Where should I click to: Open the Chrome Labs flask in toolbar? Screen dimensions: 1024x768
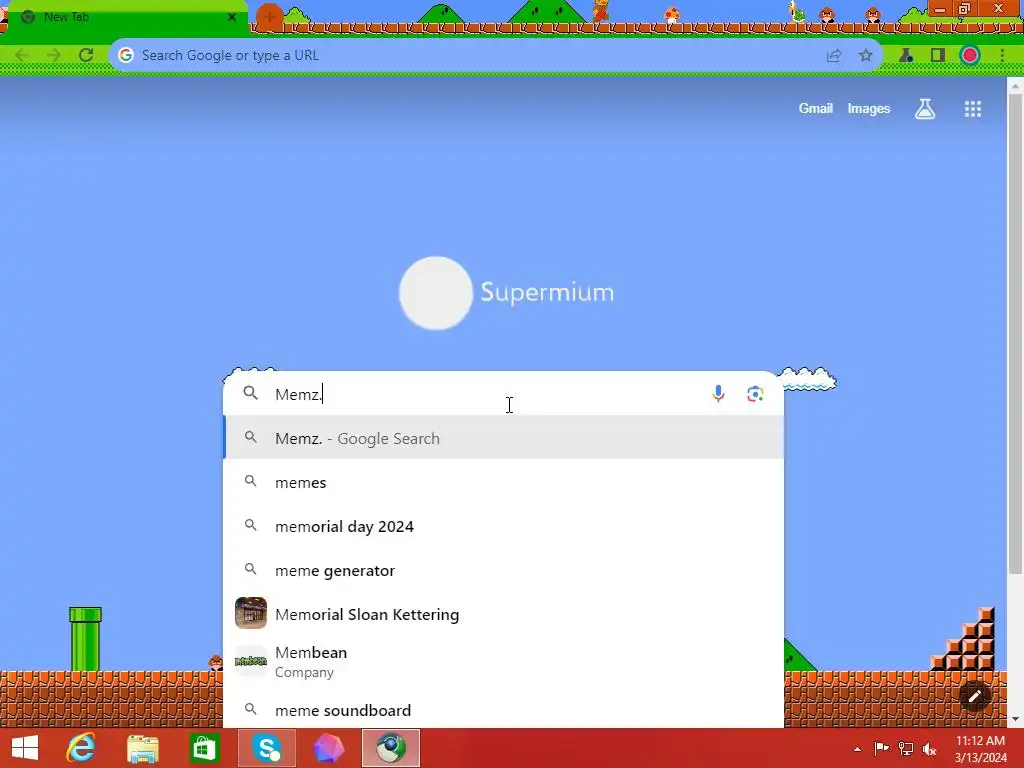(x=906, y=56)
